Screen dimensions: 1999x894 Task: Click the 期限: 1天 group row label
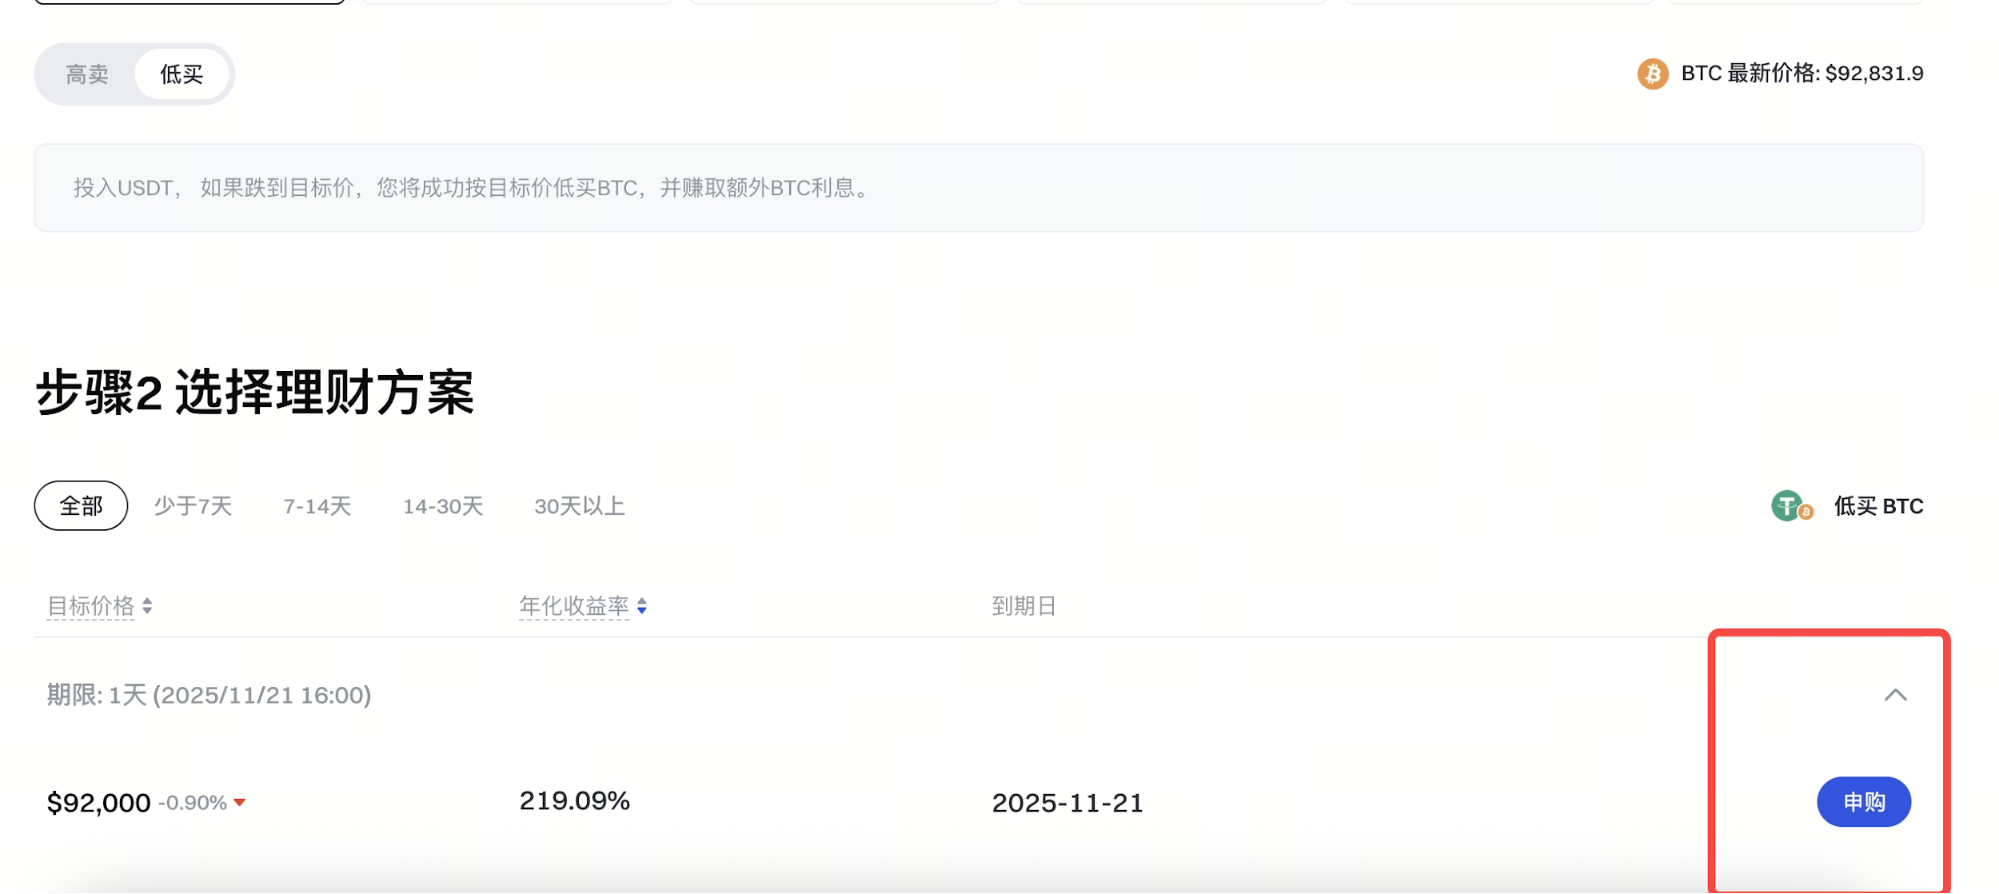point(209,695)
